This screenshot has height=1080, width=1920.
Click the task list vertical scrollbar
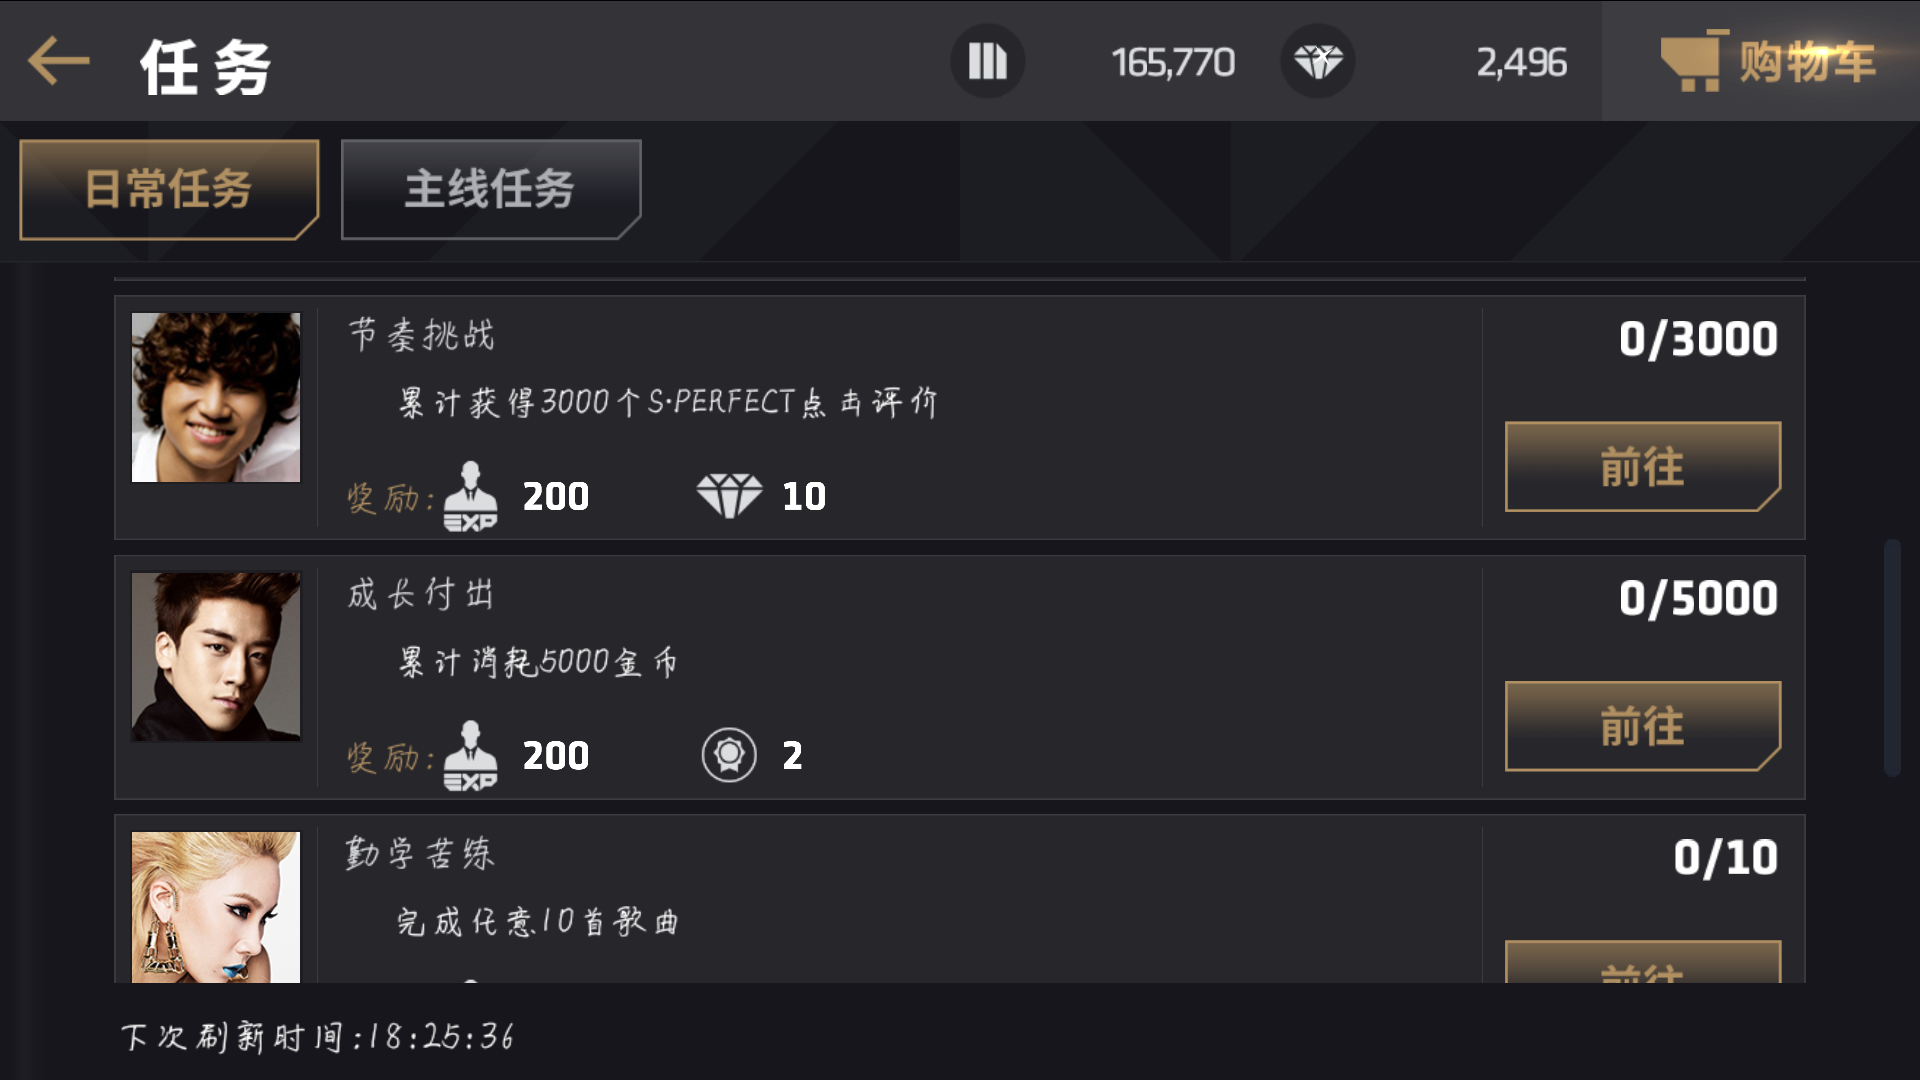pos(1892,657)
